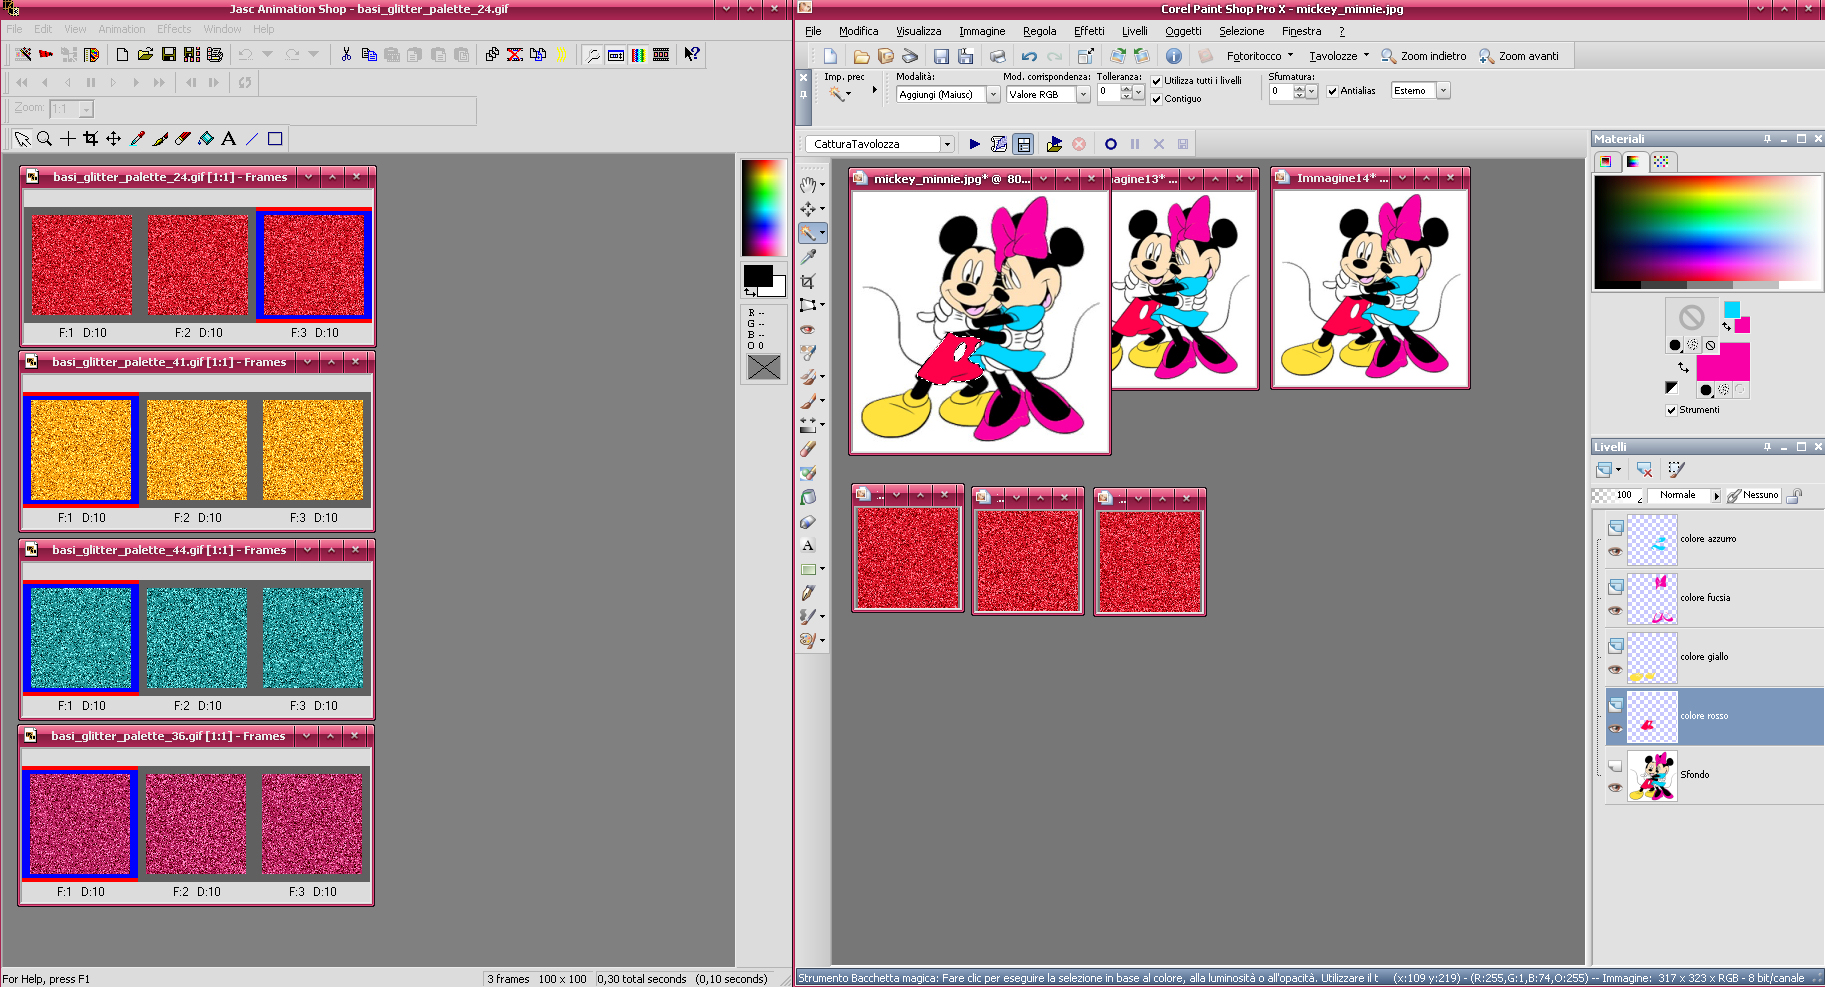Hide the 'colore fucsia' layer eye
Viewport: 1825px width, 987px height.
(x=1615, y=610)
